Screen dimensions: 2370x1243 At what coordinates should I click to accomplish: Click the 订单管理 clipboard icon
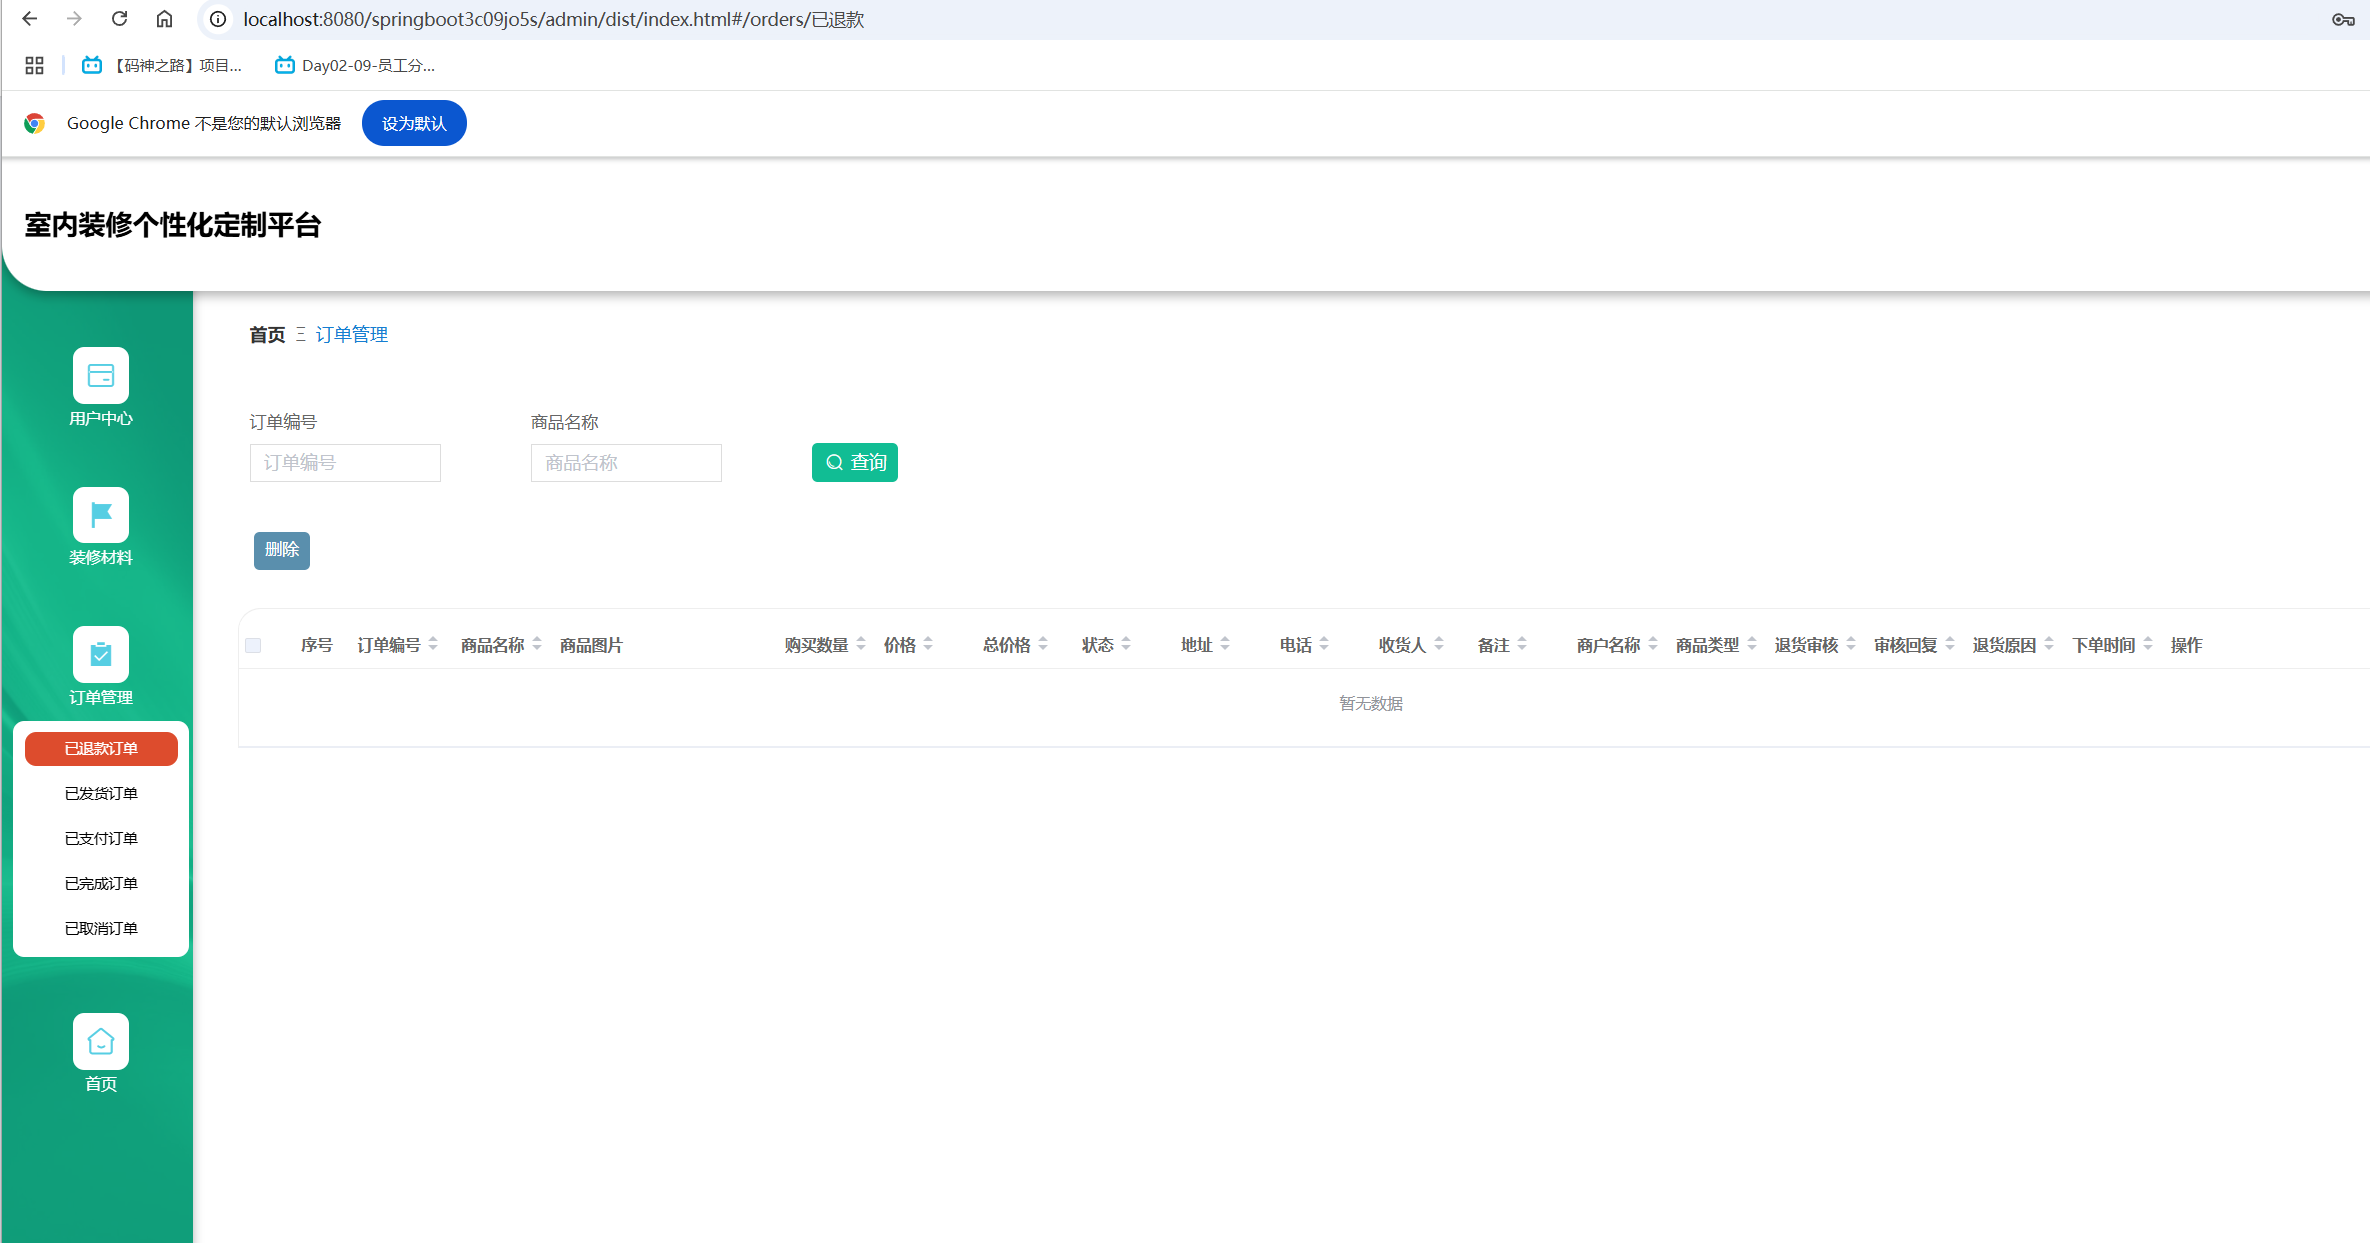(x=101, y=654)
